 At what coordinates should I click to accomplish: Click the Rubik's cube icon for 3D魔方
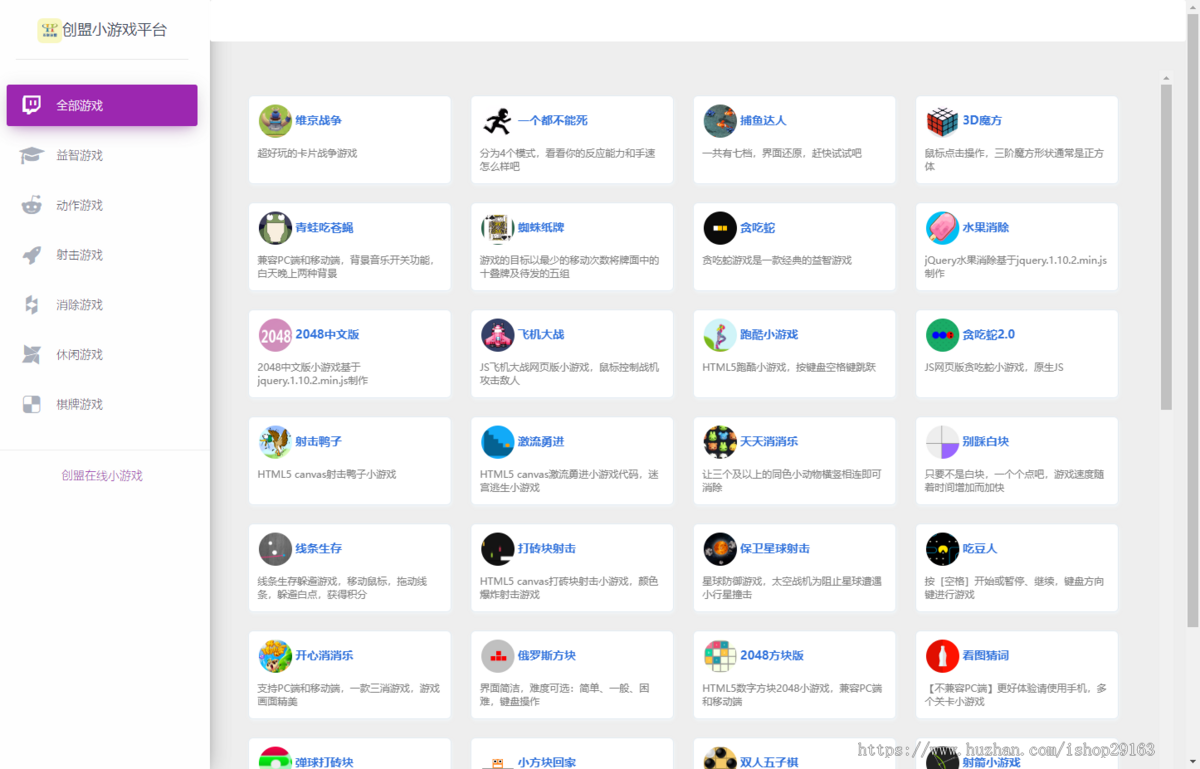click(x=942, y=121)
